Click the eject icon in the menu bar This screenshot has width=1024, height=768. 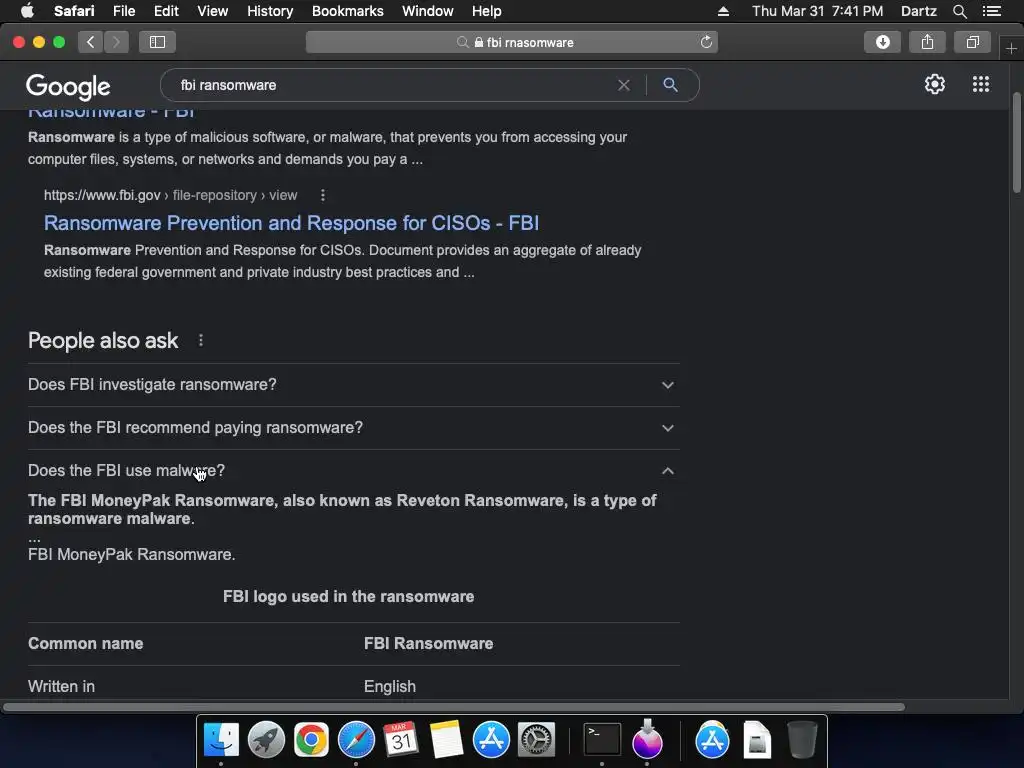[723, 11]
